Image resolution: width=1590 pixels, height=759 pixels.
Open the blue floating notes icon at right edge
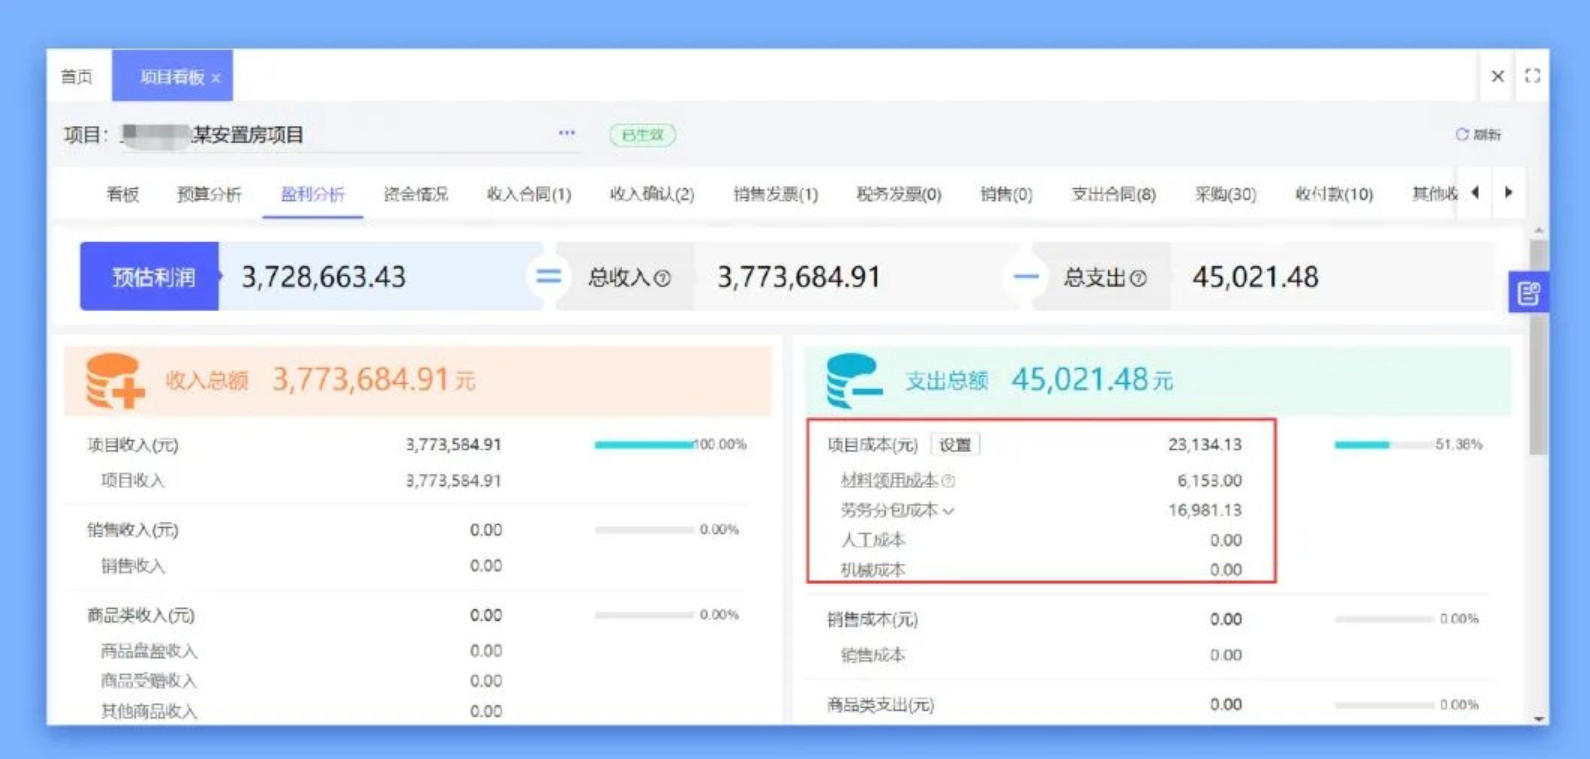click(x=1528, y=293)
